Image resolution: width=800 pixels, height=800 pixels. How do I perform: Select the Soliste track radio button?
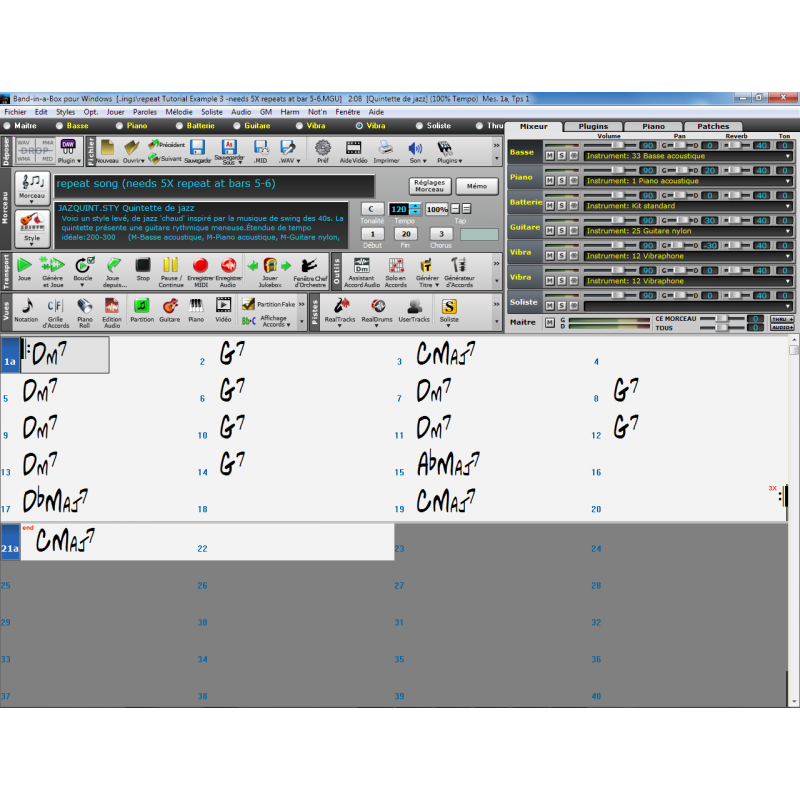419,126
